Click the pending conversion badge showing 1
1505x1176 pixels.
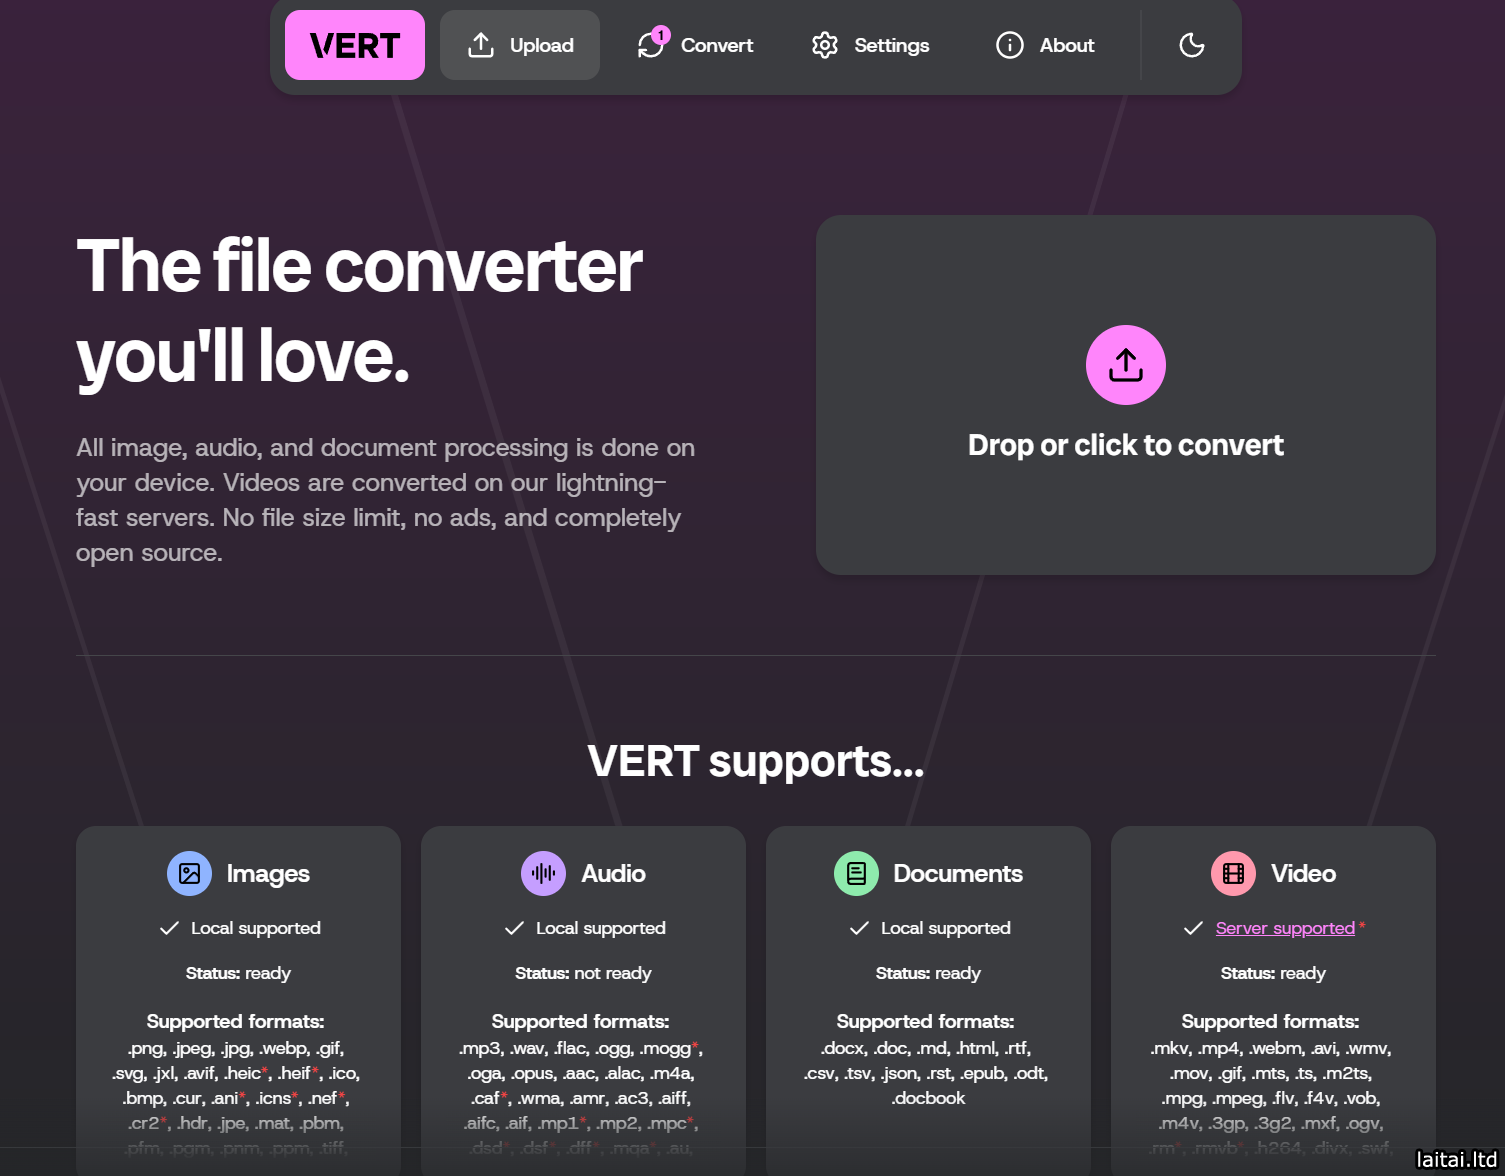661,34
